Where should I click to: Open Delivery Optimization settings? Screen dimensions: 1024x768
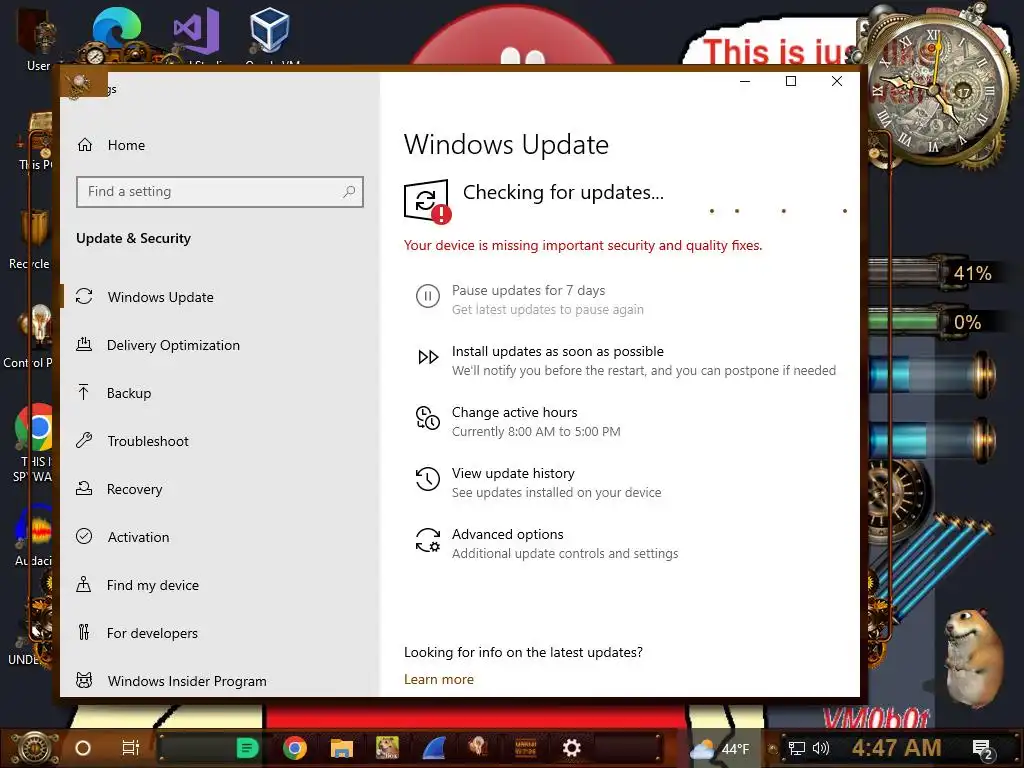click(173, 345)
